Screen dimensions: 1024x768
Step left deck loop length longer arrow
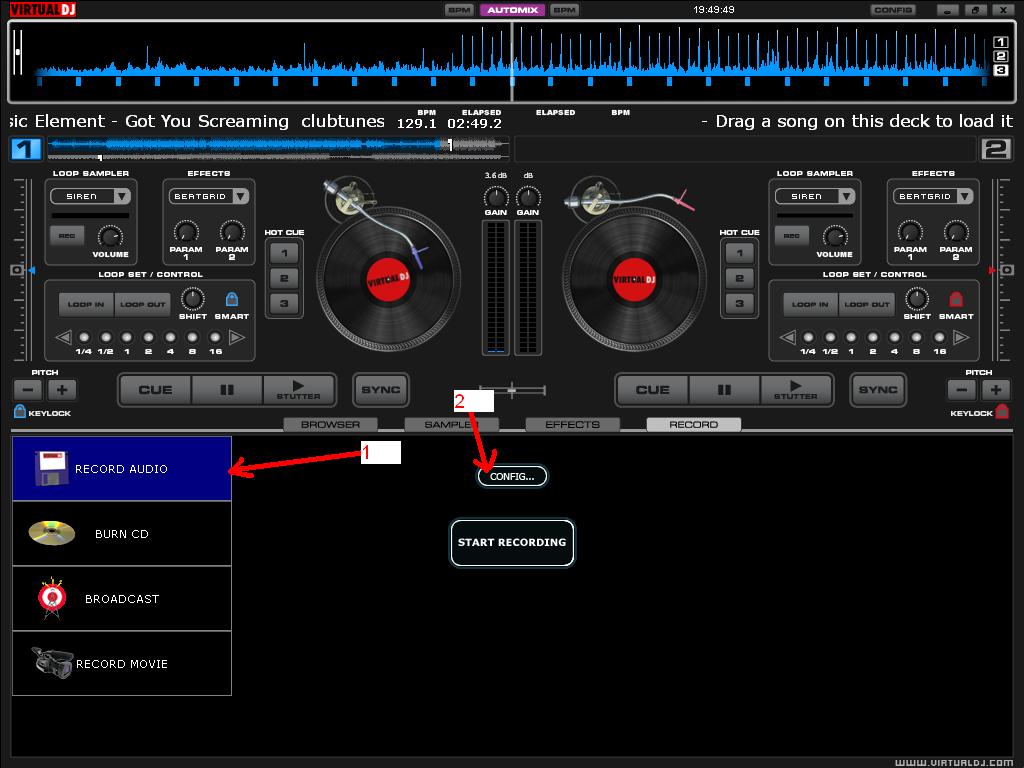click(x=237, y=338)
